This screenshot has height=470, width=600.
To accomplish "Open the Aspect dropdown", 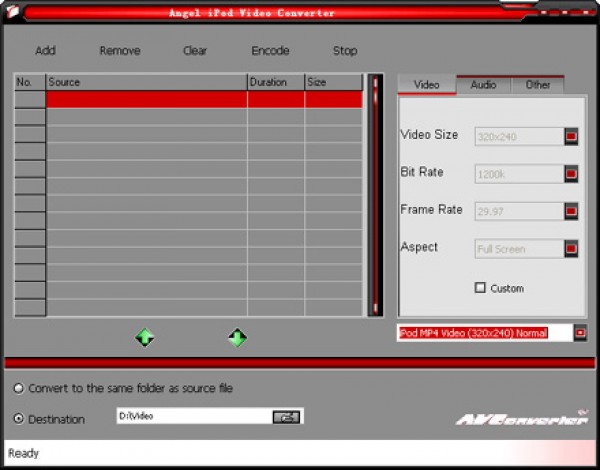I will 571,248.
